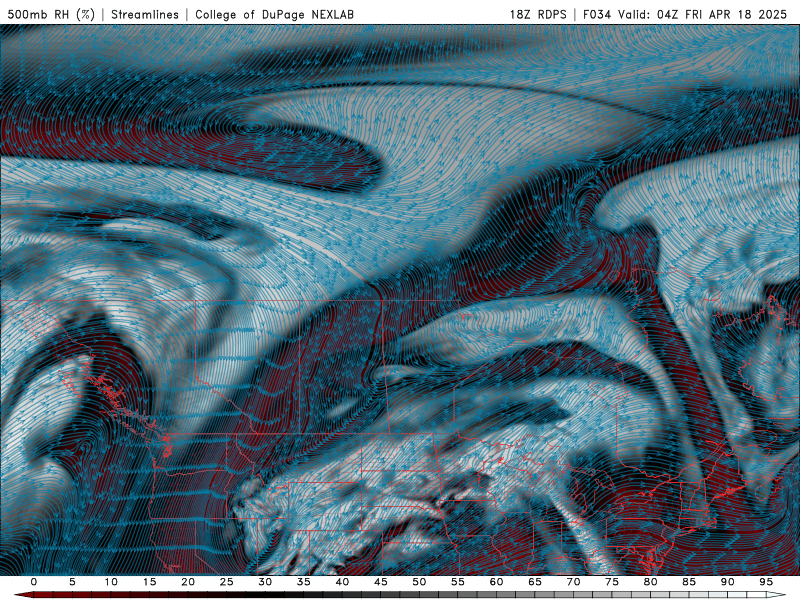Click "College of DuPage NEXLAB" text
This screenshot has height=600, width=800.
pyautogui.click(x=274, y=14)
